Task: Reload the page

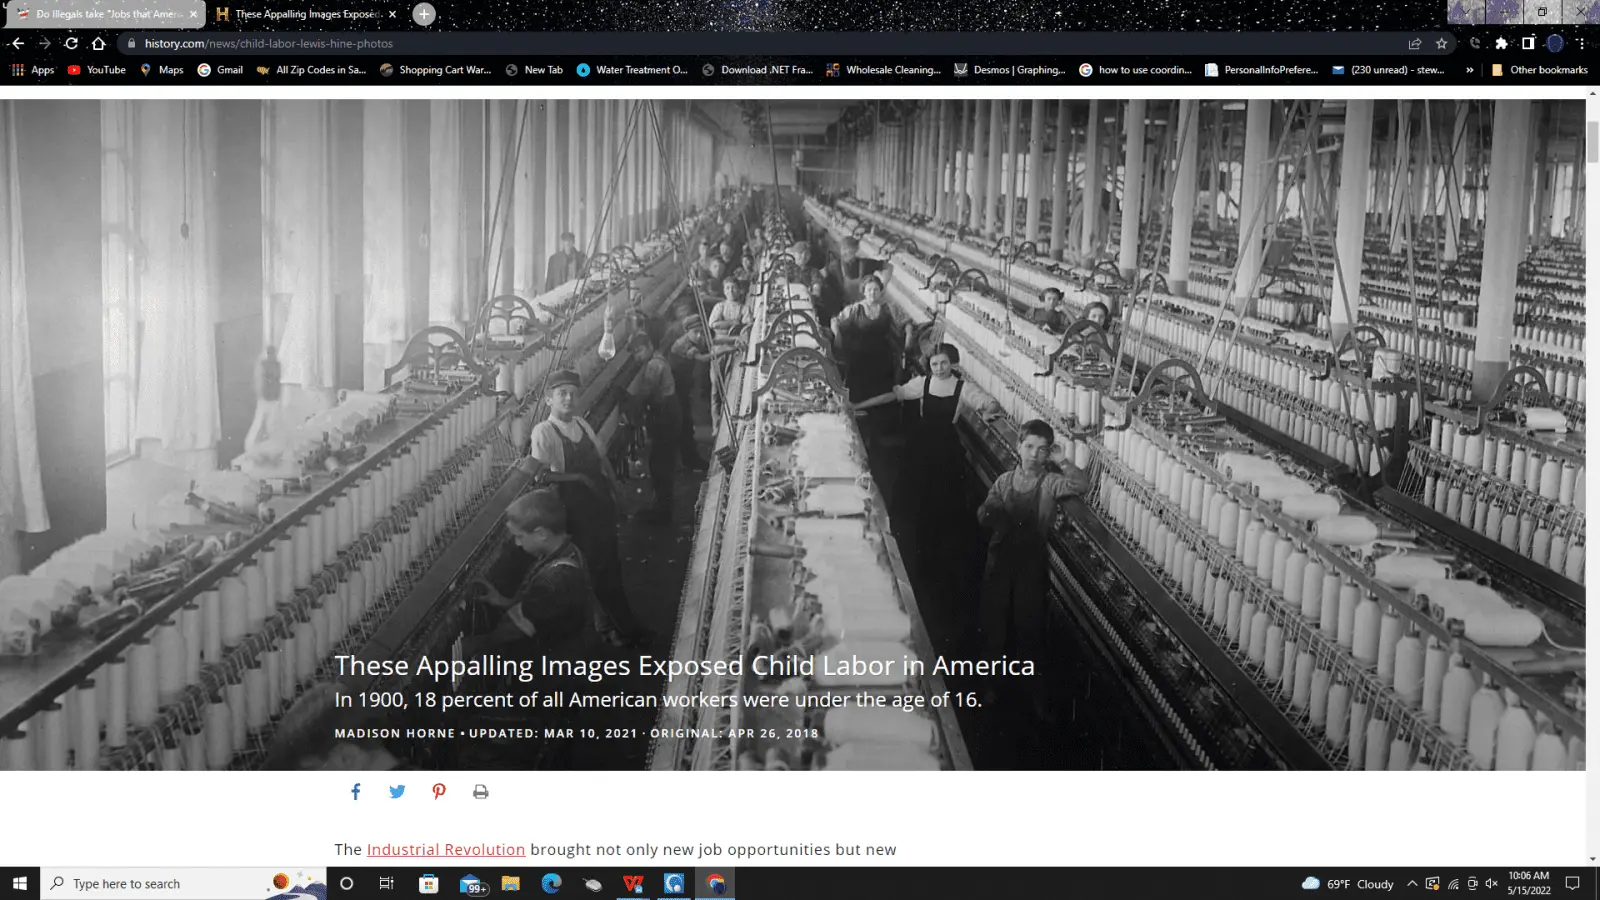Action: [x=71, y=43]
